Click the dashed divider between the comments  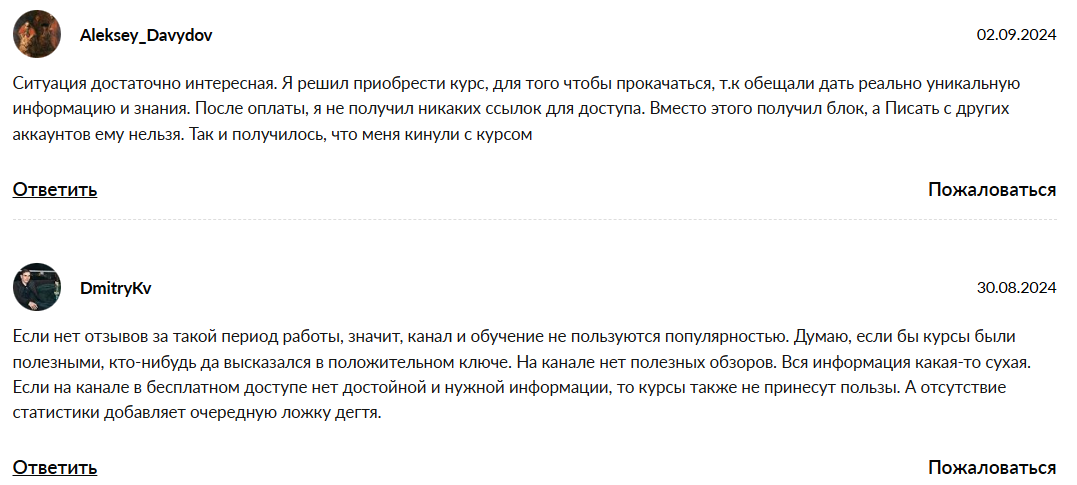pyautogui.click(x=534, y=220)
